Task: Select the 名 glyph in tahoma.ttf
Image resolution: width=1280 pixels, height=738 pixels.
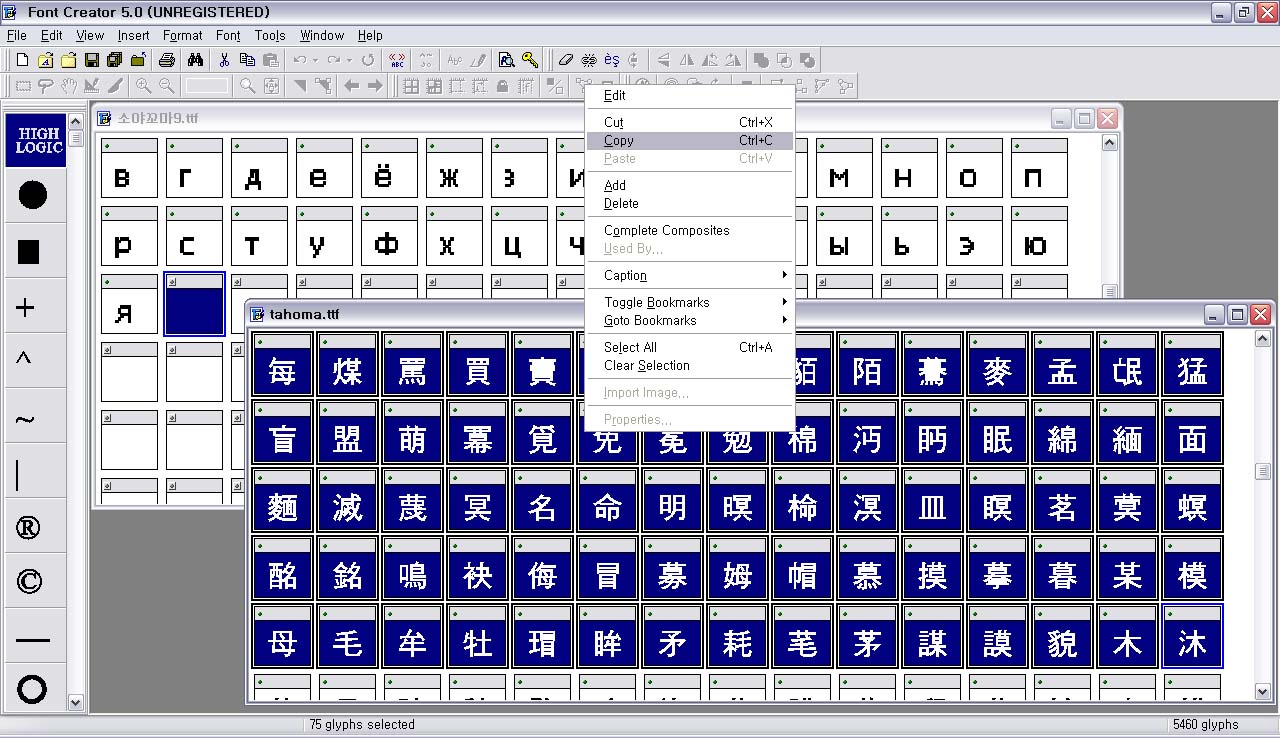Action: click(x=542, y=499)
